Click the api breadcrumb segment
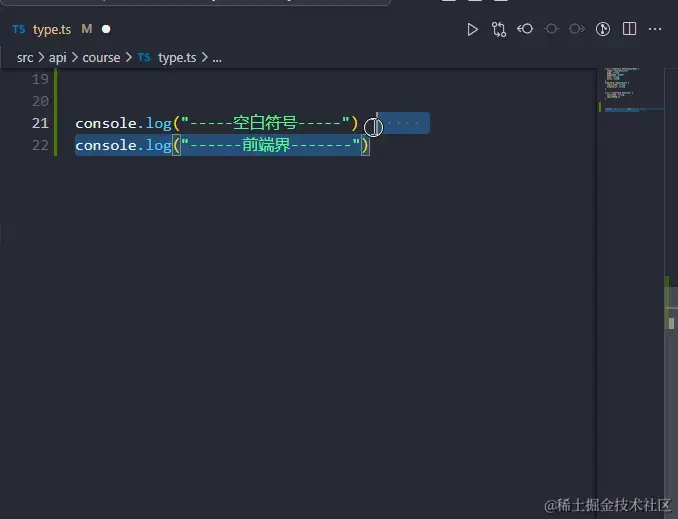Image resolution: width=678 pixels, height=519 pixels. 58,58
